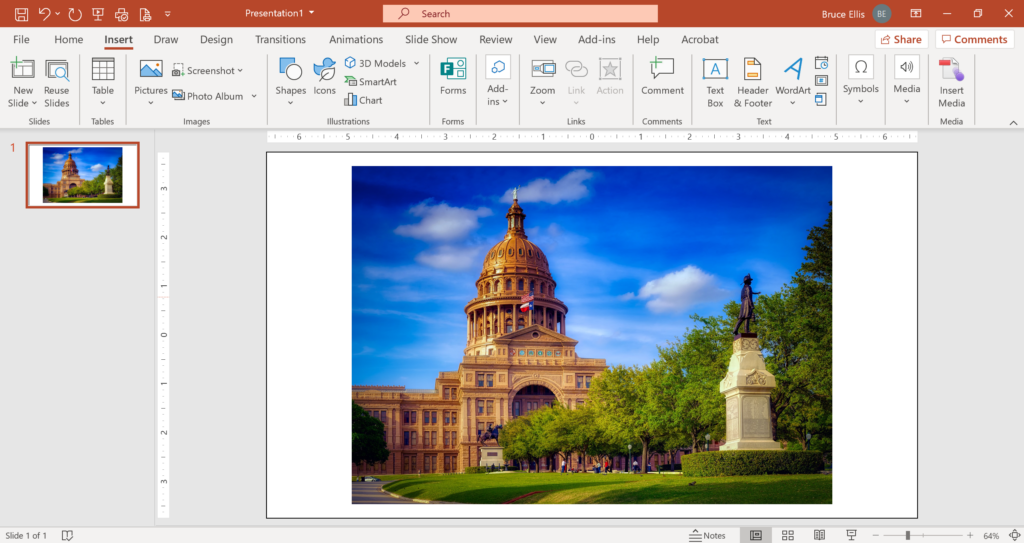
Task: Click the Save icon in title bar
Action: coord(21,14)
